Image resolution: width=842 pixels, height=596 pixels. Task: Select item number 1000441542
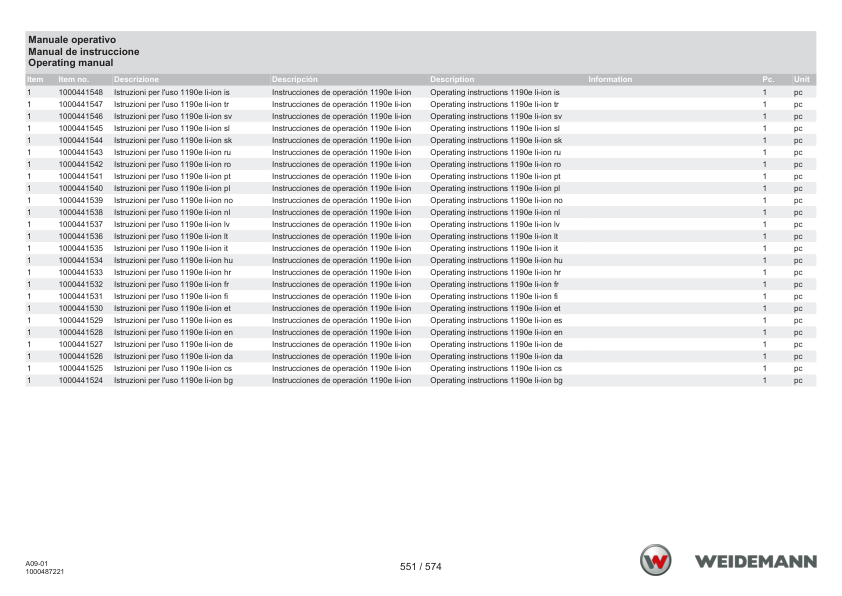[81, 164]
